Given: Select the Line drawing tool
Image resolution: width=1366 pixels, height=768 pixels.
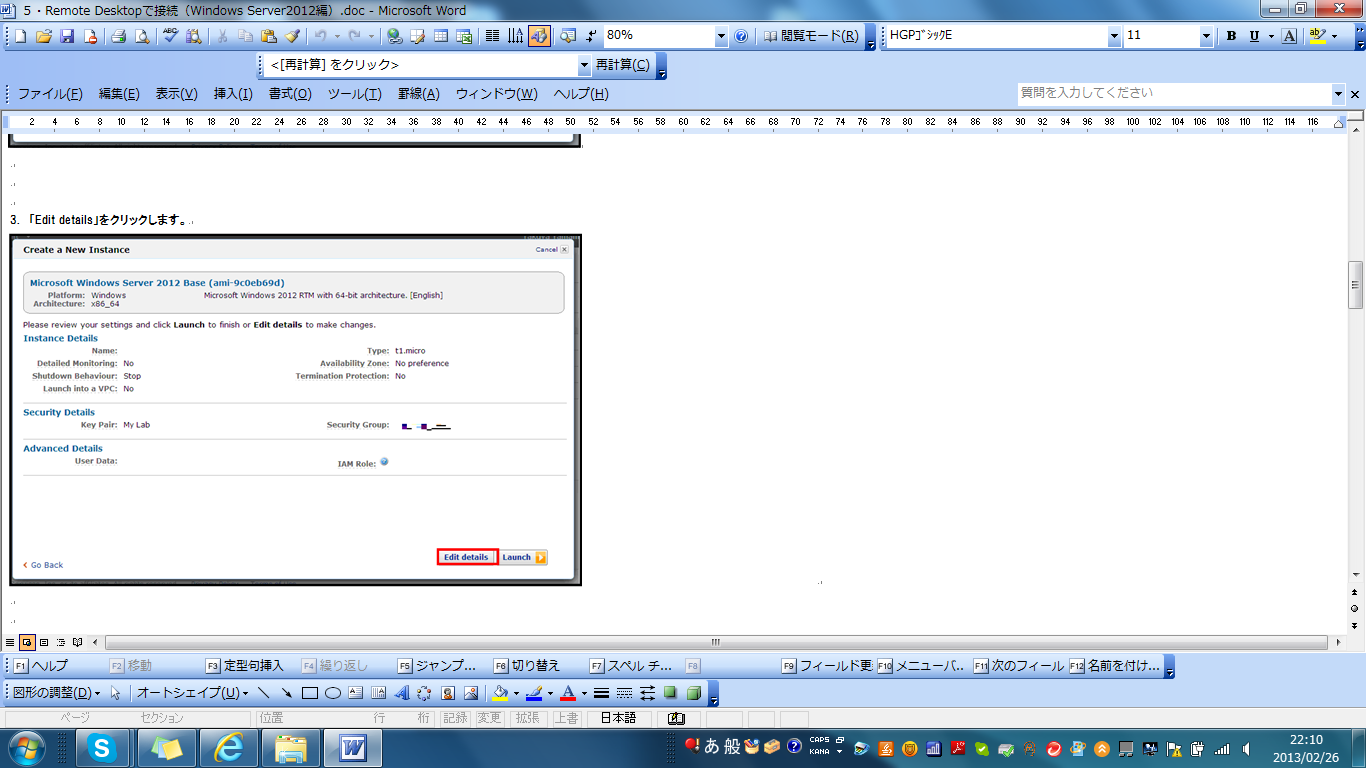Looking at the screenshot, I should coord(263,692).
